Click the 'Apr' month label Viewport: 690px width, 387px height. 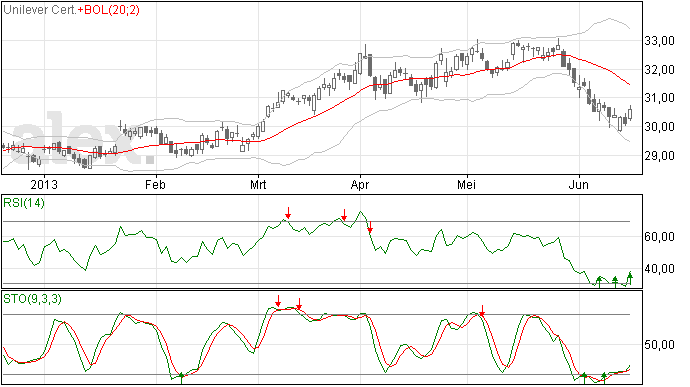360,184
